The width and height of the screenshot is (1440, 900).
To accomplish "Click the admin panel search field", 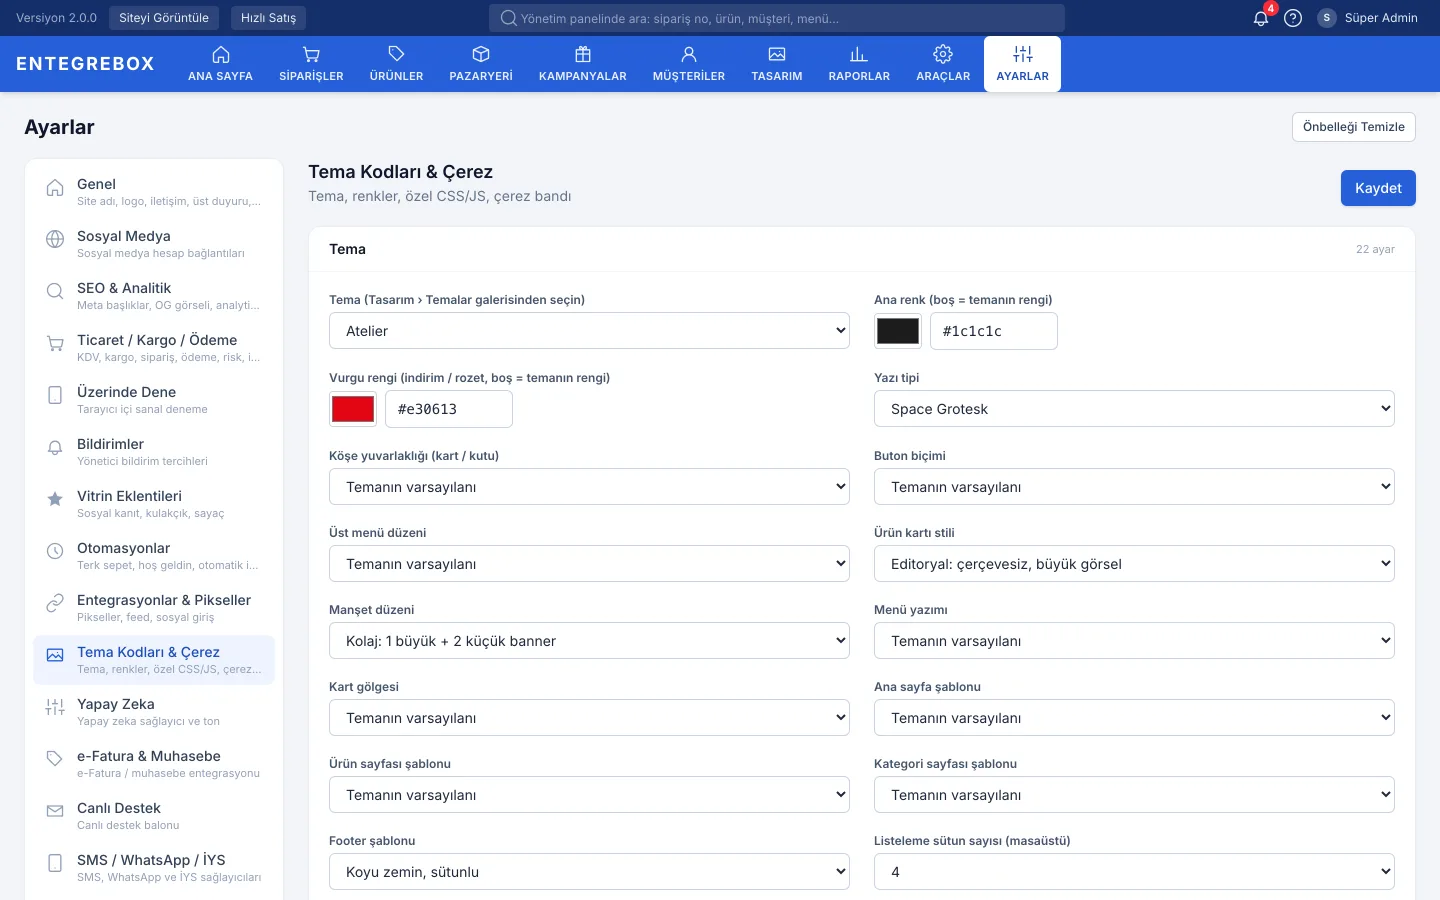I will [x=777, y=18].
